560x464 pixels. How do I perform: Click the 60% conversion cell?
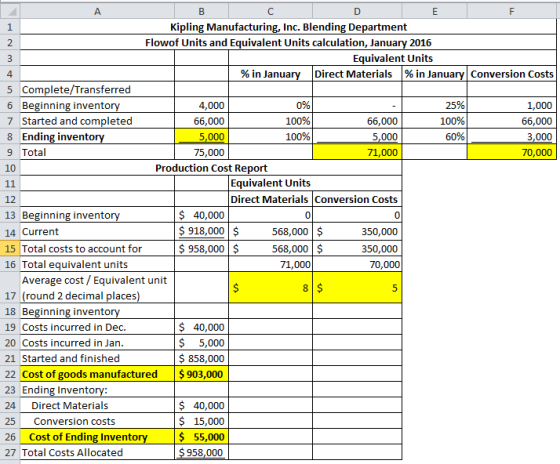(x=434, y=136)
